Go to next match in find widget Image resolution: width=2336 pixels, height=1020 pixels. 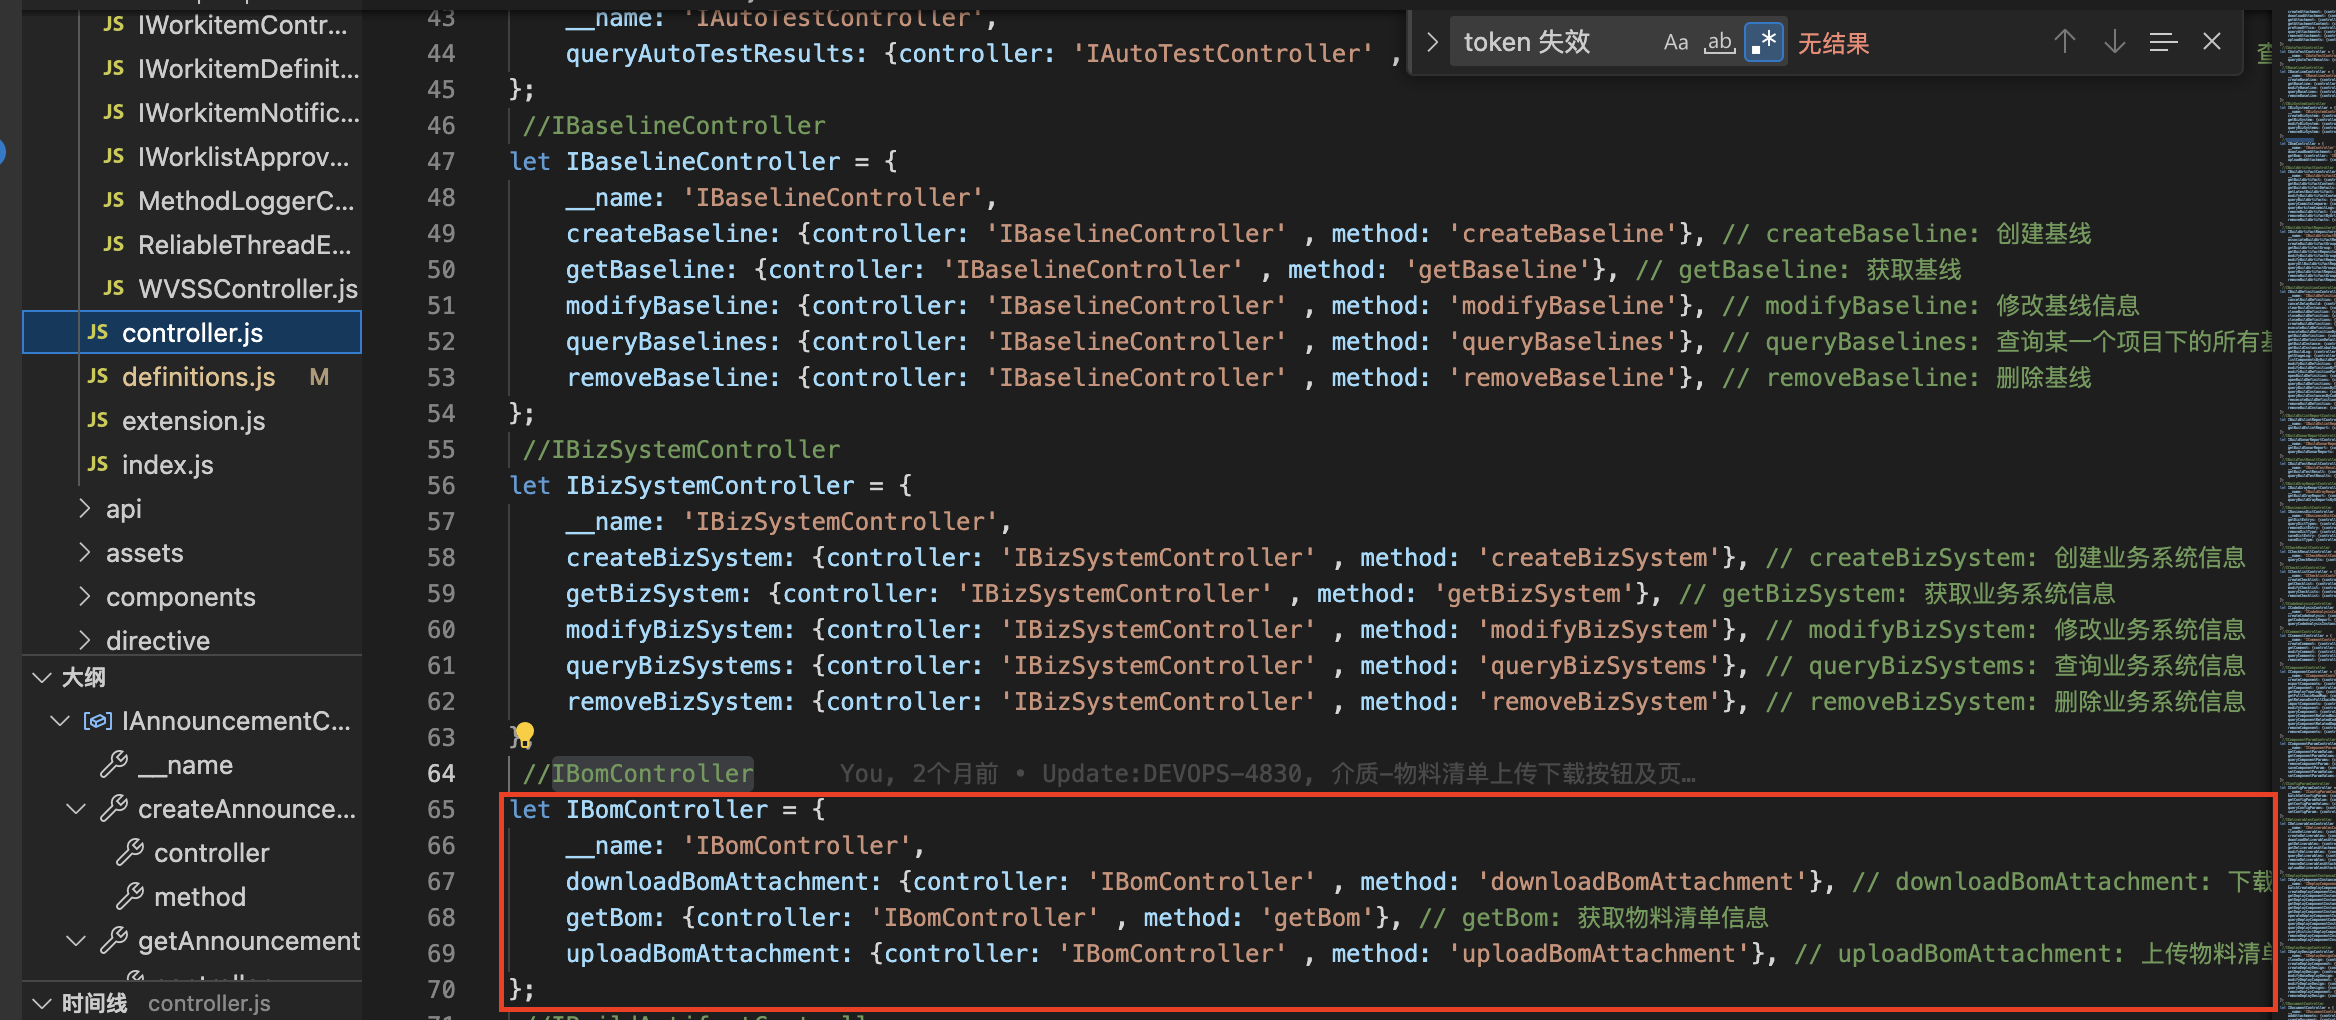[2114, 42]
